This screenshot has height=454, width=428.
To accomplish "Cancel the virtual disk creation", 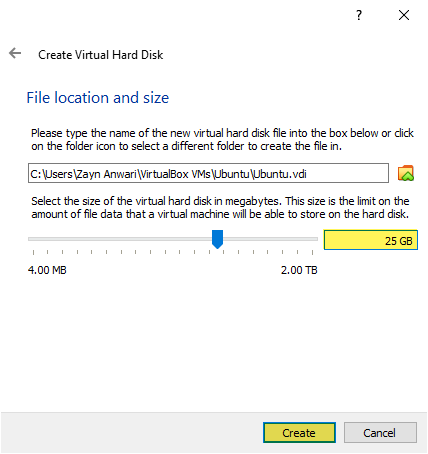I will point(380,433).
